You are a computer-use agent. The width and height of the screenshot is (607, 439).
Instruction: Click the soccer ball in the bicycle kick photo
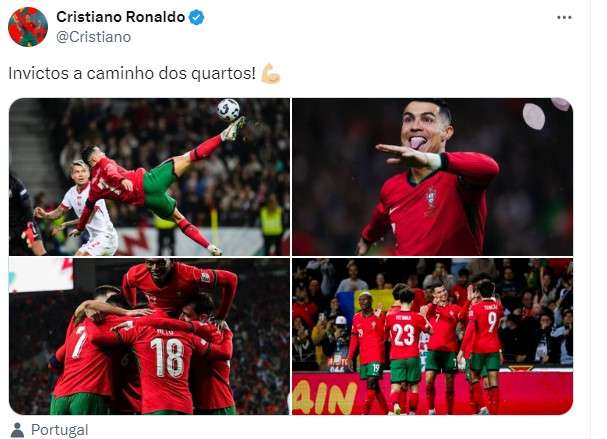[x=228, y=110]
